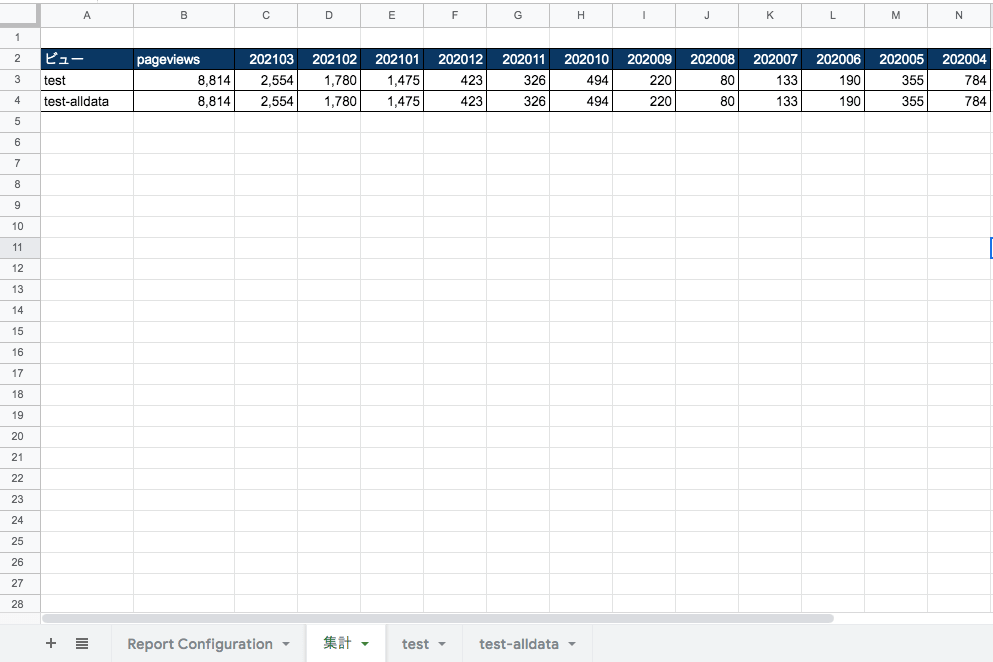Click the 202006 header cell

tap(833, 59)
